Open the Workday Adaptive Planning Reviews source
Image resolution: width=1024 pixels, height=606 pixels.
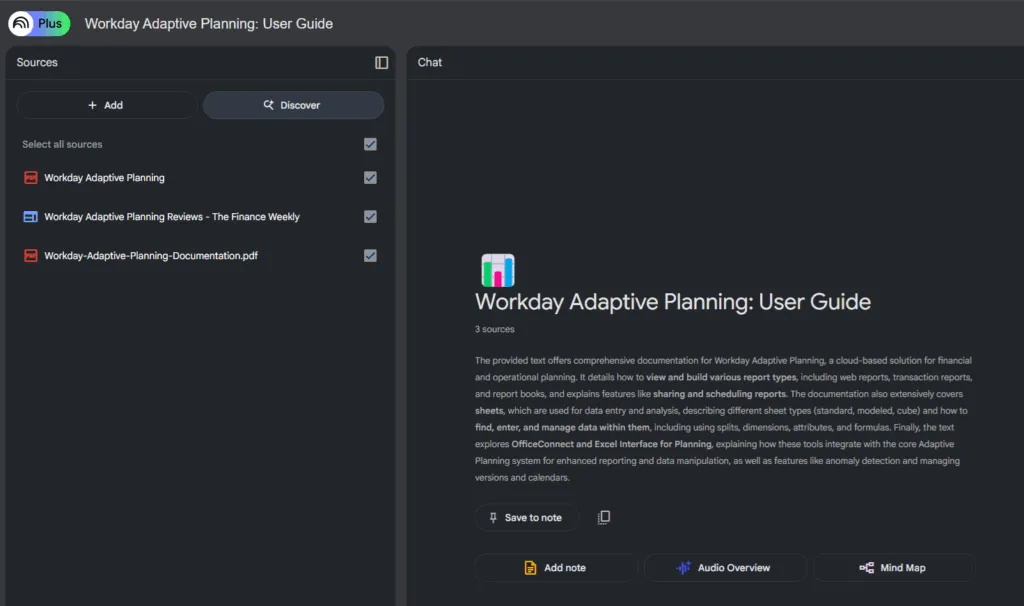[172, 217]
